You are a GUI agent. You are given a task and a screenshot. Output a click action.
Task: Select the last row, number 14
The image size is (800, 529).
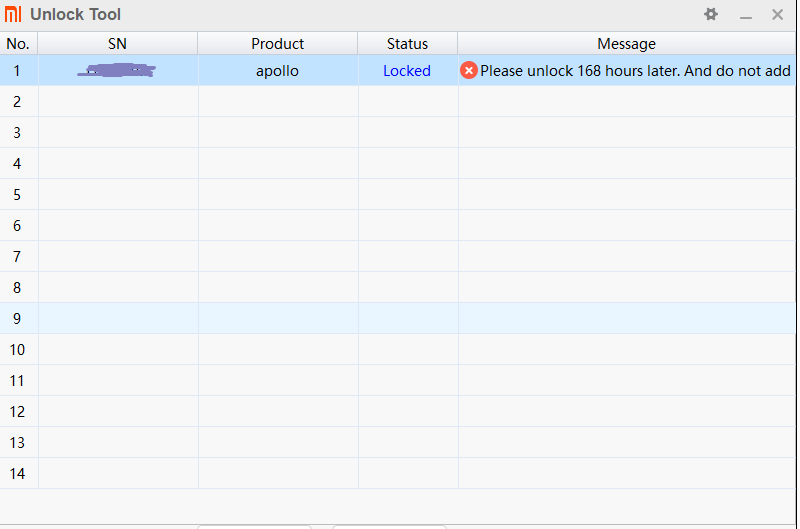18,474
